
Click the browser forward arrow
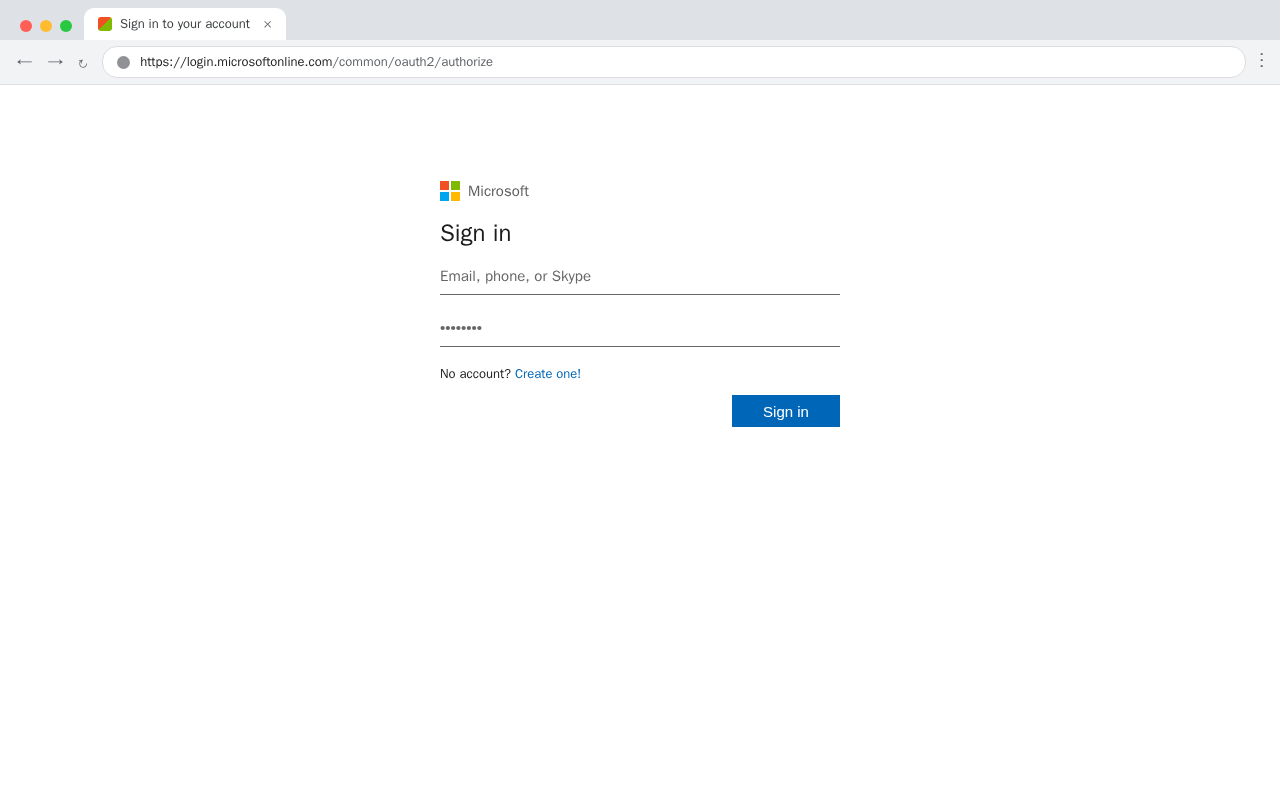point(55,62)
